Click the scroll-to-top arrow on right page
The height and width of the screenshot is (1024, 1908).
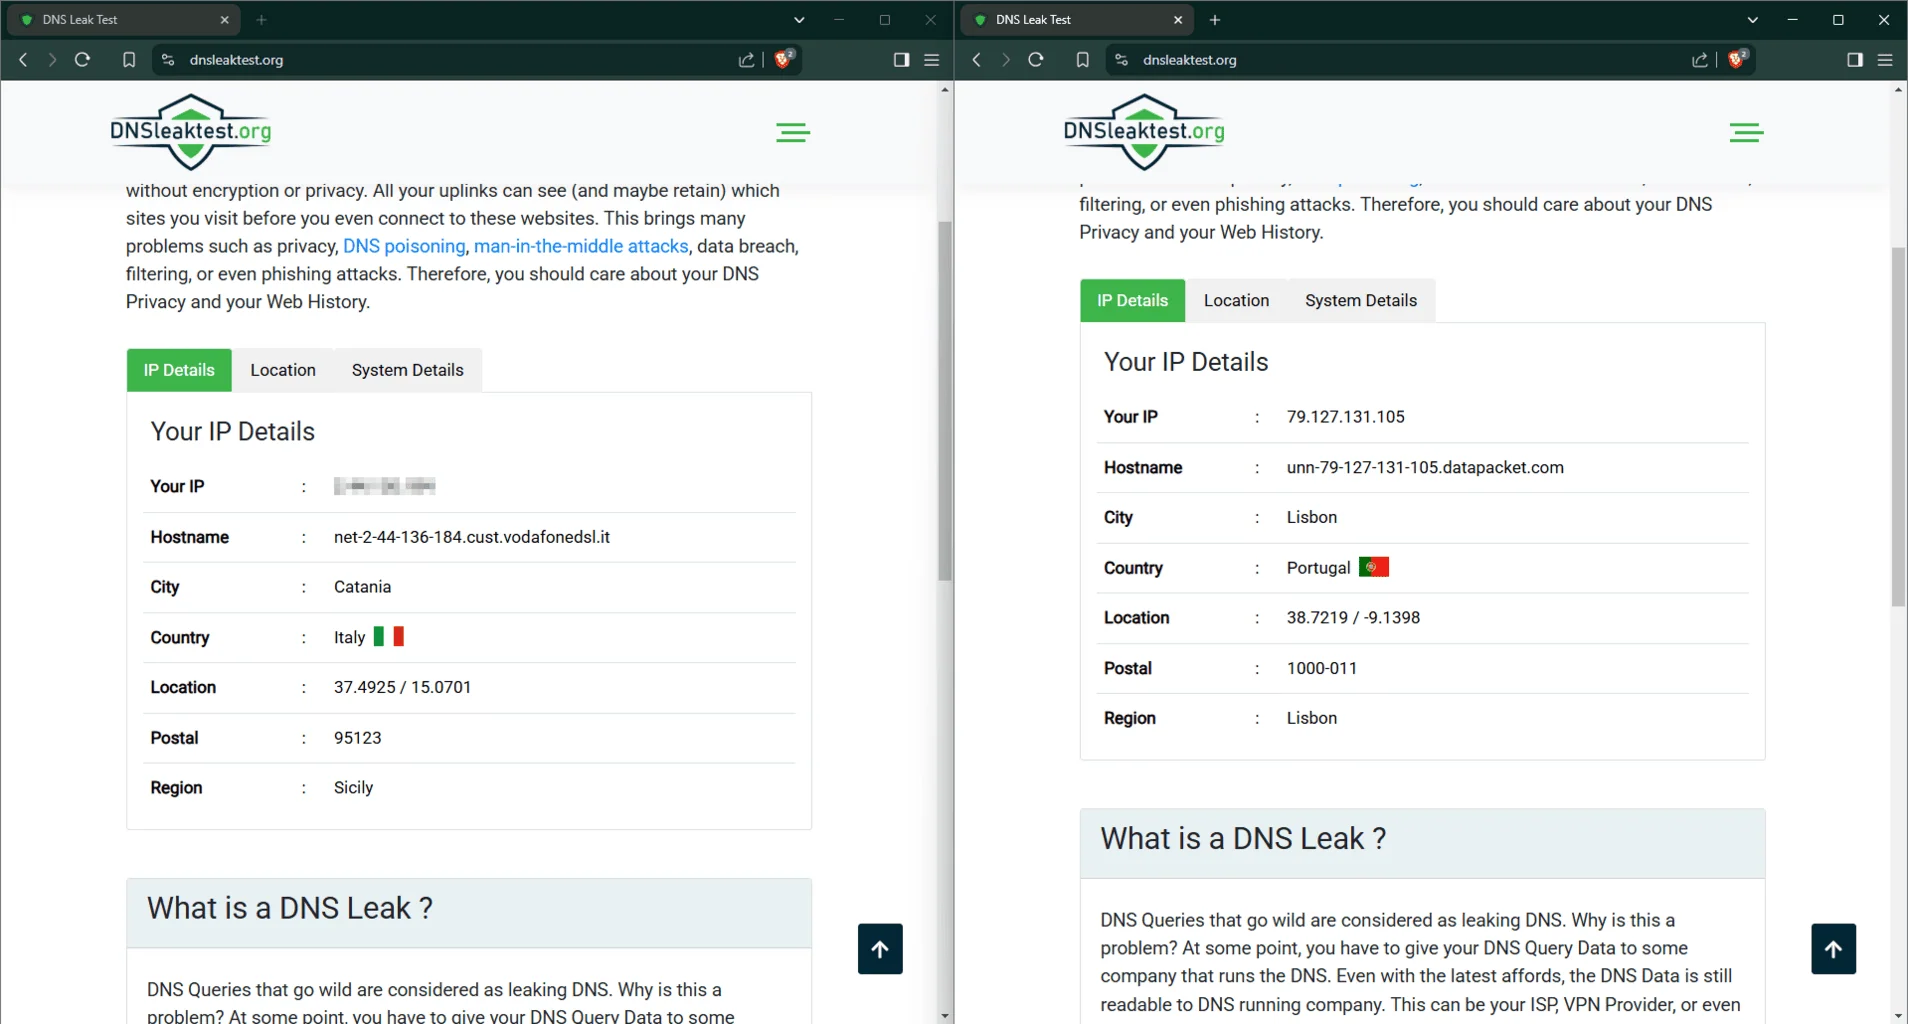[x=1833, y=949]
